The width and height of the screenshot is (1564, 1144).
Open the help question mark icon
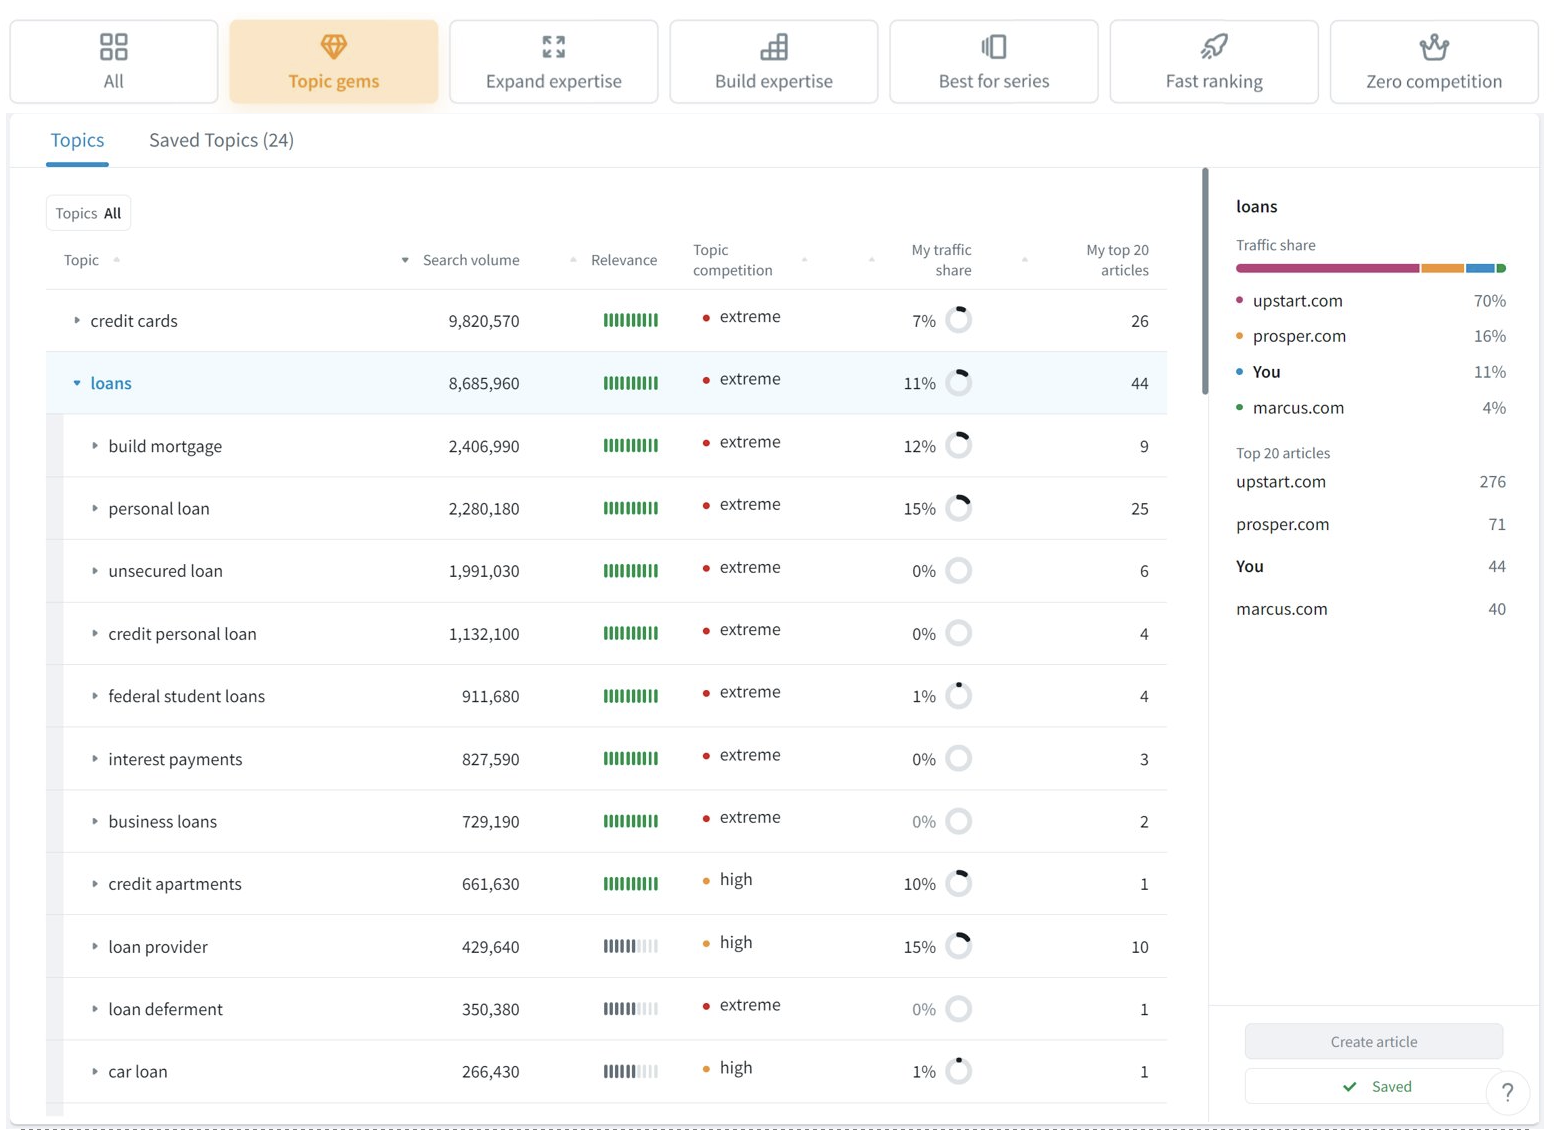[x=1507, y=1092]
